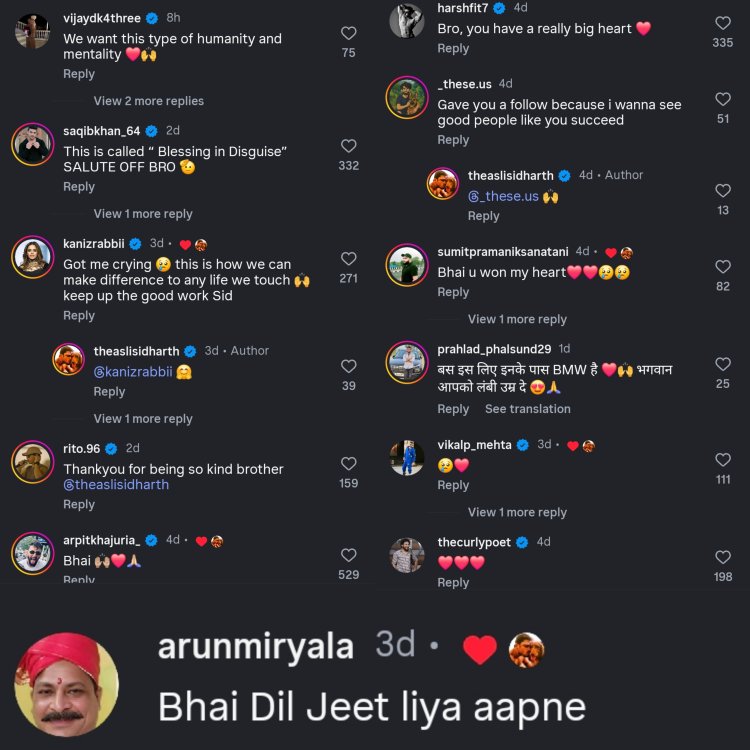750x750 pixels.
Task: Like kanizrabbii's comment with 271 likes
Action: point(348,258)
